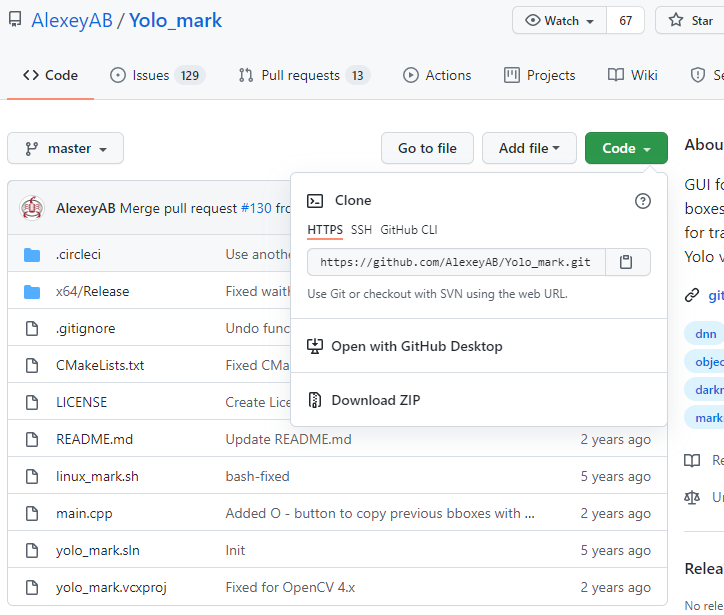Viewport: 724px width, 615px height.
Task: Open the x64/Release folder
Action: [x=92, y=291]
